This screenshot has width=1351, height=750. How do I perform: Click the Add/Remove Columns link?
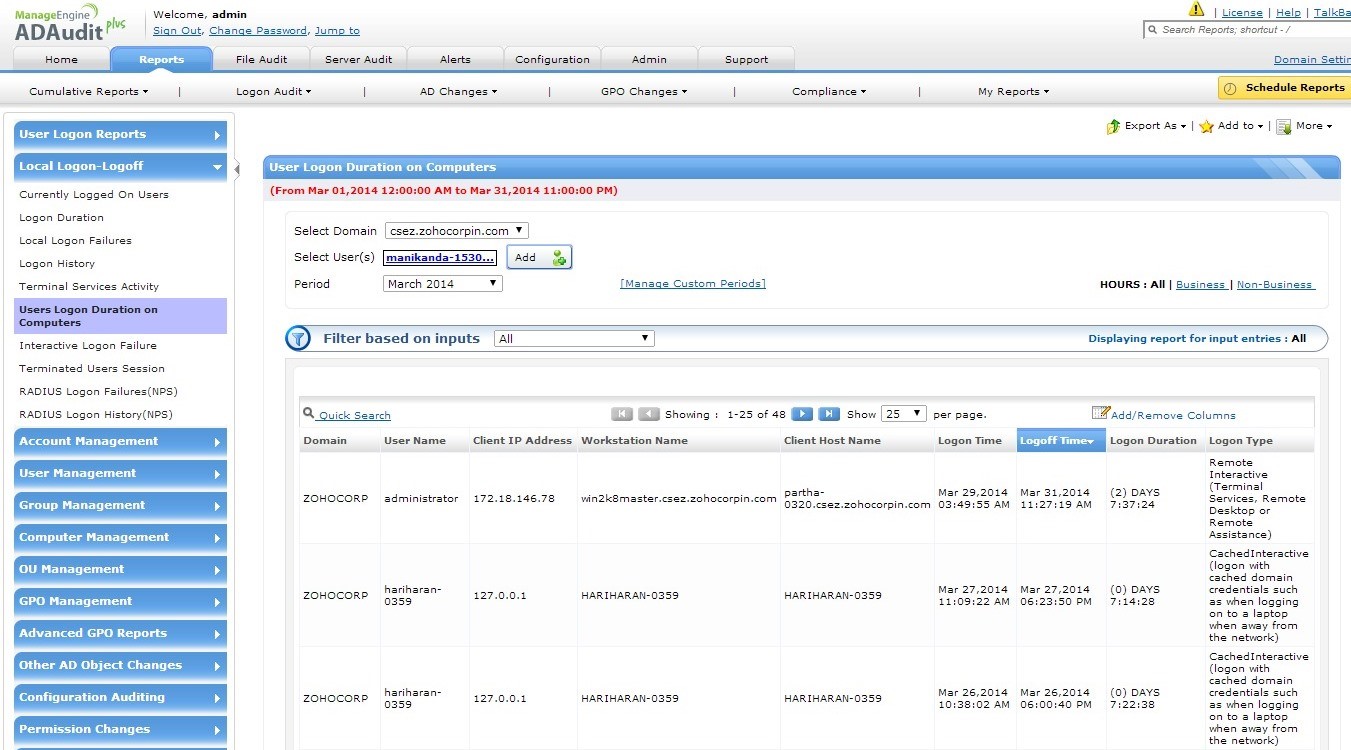(x=1173, y=415)
